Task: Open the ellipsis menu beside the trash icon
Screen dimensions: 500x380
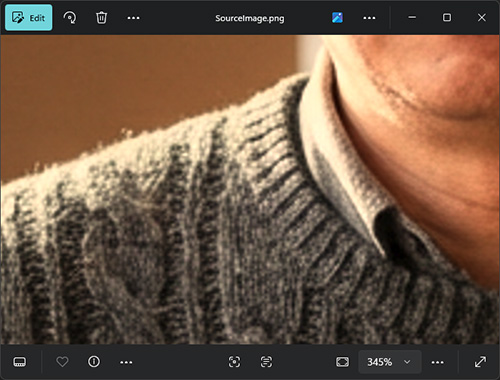Action: pos(133,18)
